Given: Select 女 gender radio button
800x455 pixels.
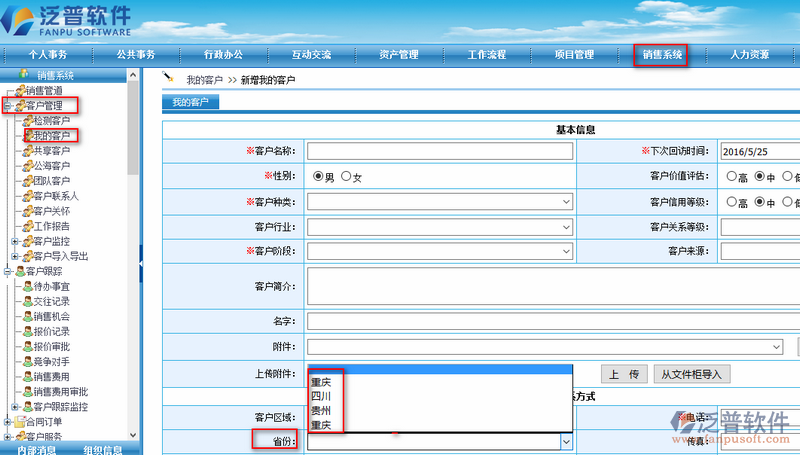Looking at the screenshot, I should (346, 177).
